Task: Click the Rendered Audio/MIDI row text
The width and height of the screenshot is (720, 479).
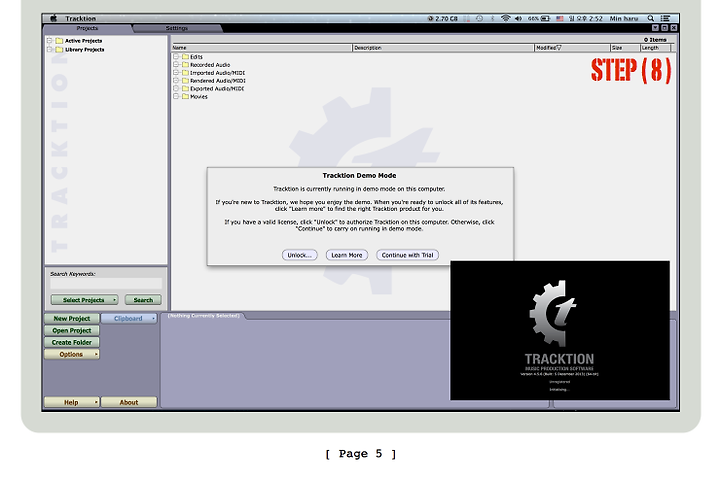Action: click(x=218, y=80)
